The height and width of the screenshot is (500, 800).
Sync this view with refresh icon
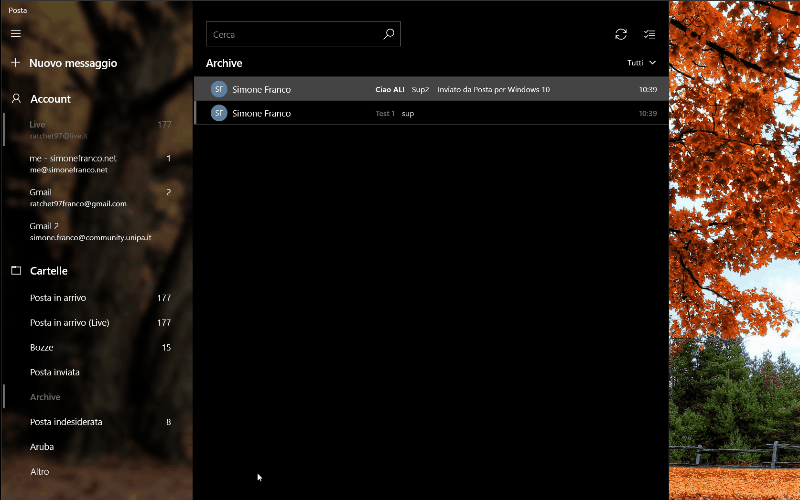click(x=621, y=34)
